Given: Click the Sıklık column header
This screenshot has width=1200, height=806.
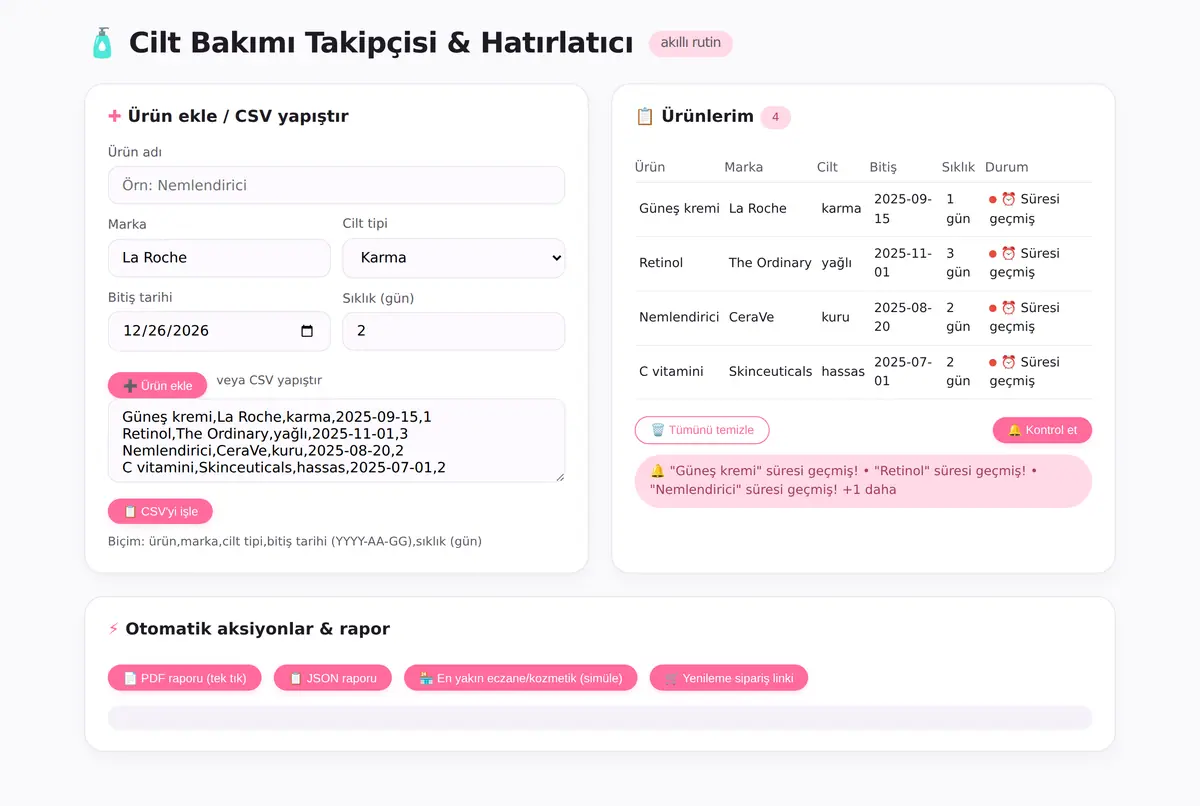Looking at the screenshot, I should click(x=958, y=167).
